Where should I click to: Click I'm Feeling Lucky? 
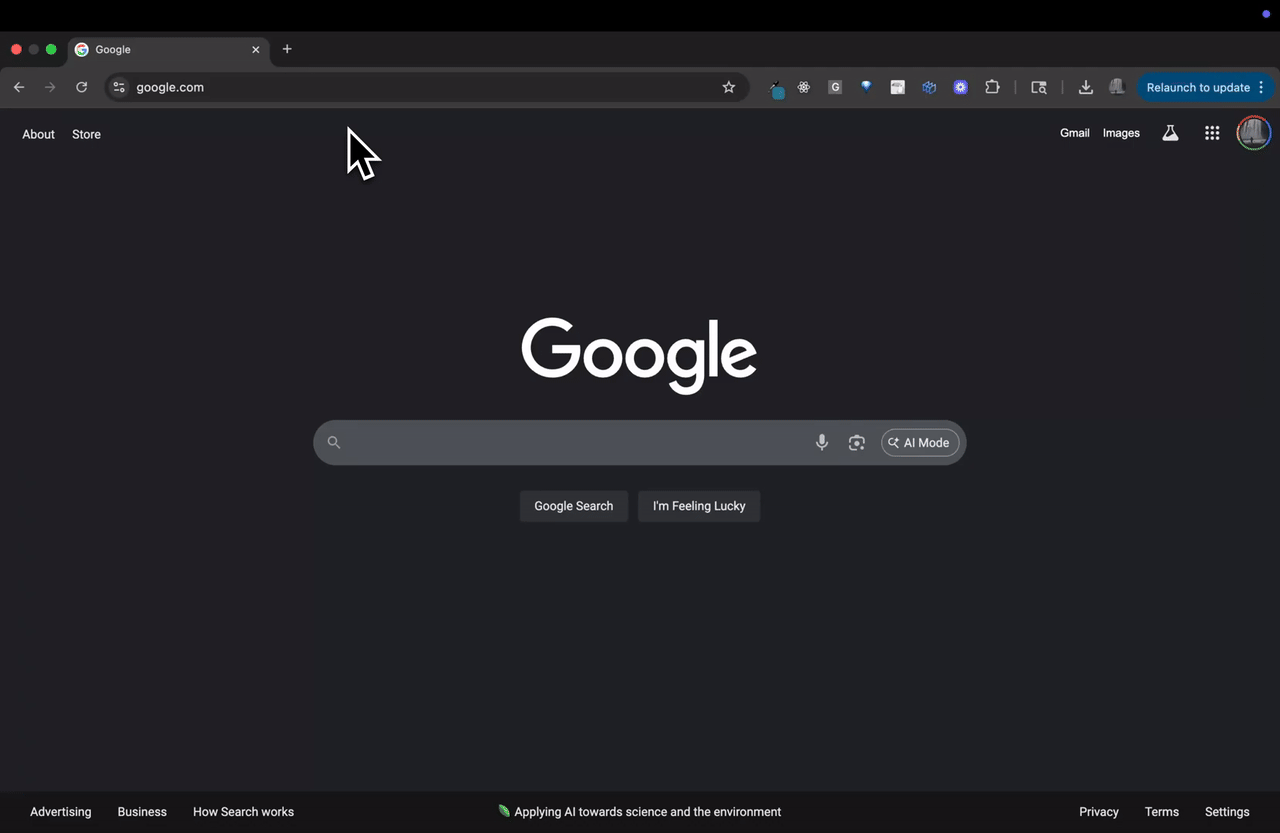pos(699,506)
